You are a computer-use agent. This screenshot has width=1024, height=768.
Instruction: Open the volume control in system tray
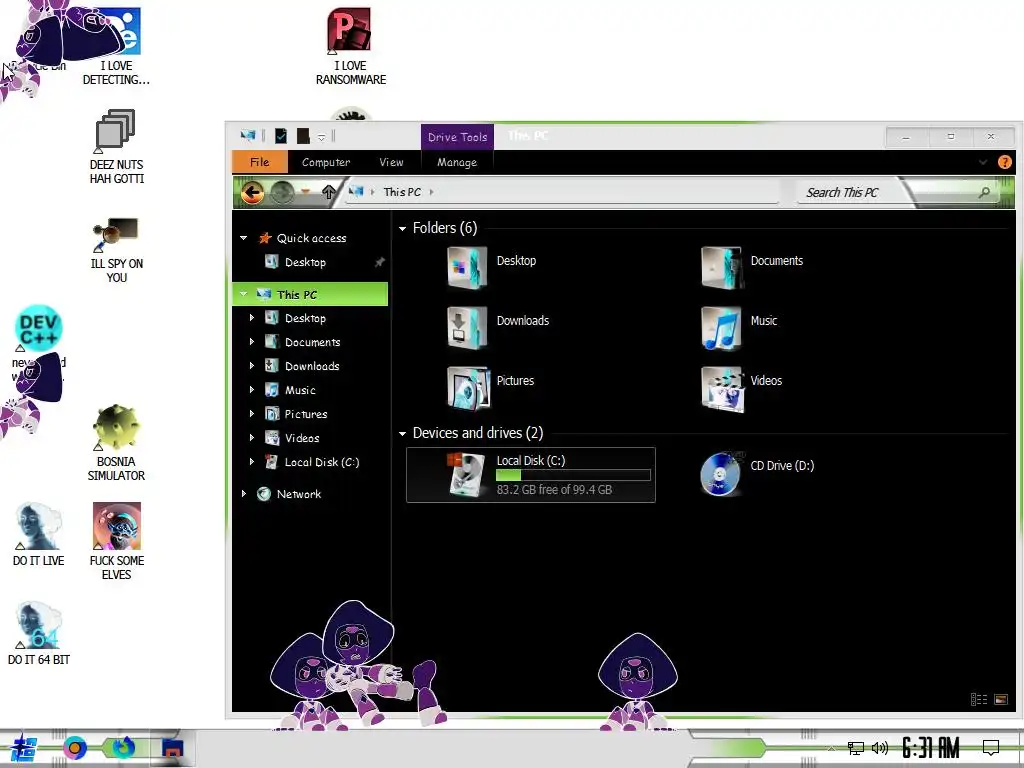point(880,748)
